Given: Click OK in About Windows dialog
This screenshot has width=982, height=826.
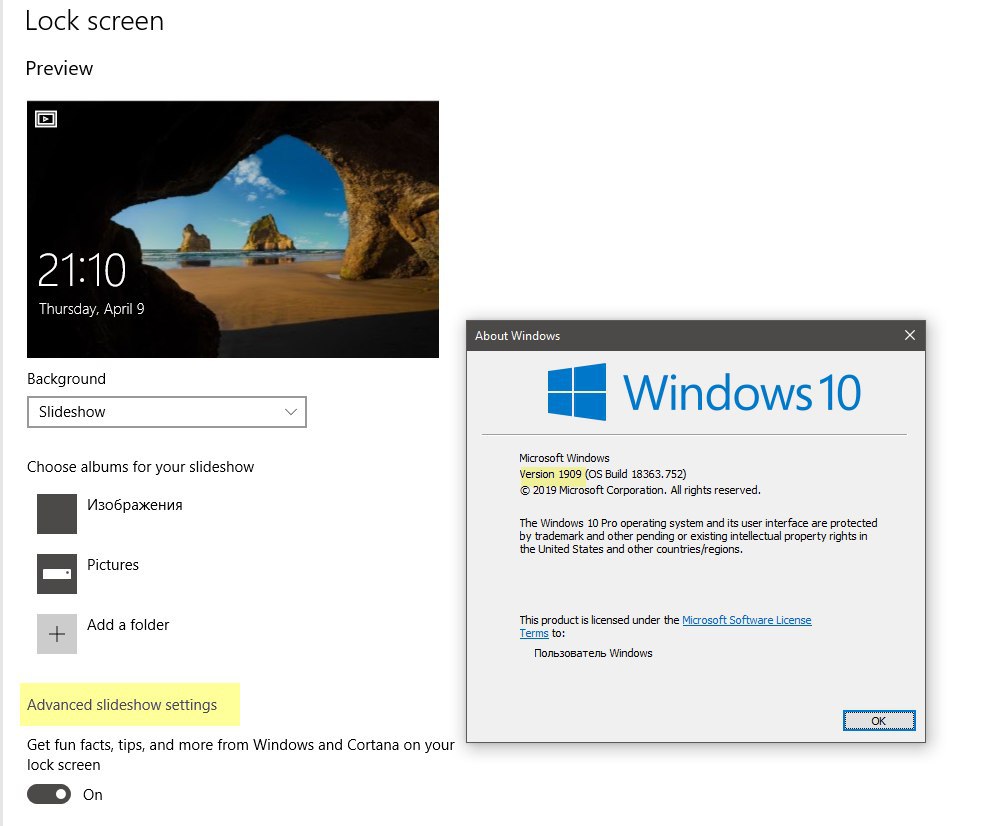Looking at the screenshot, I should click(x=879, y=721).
